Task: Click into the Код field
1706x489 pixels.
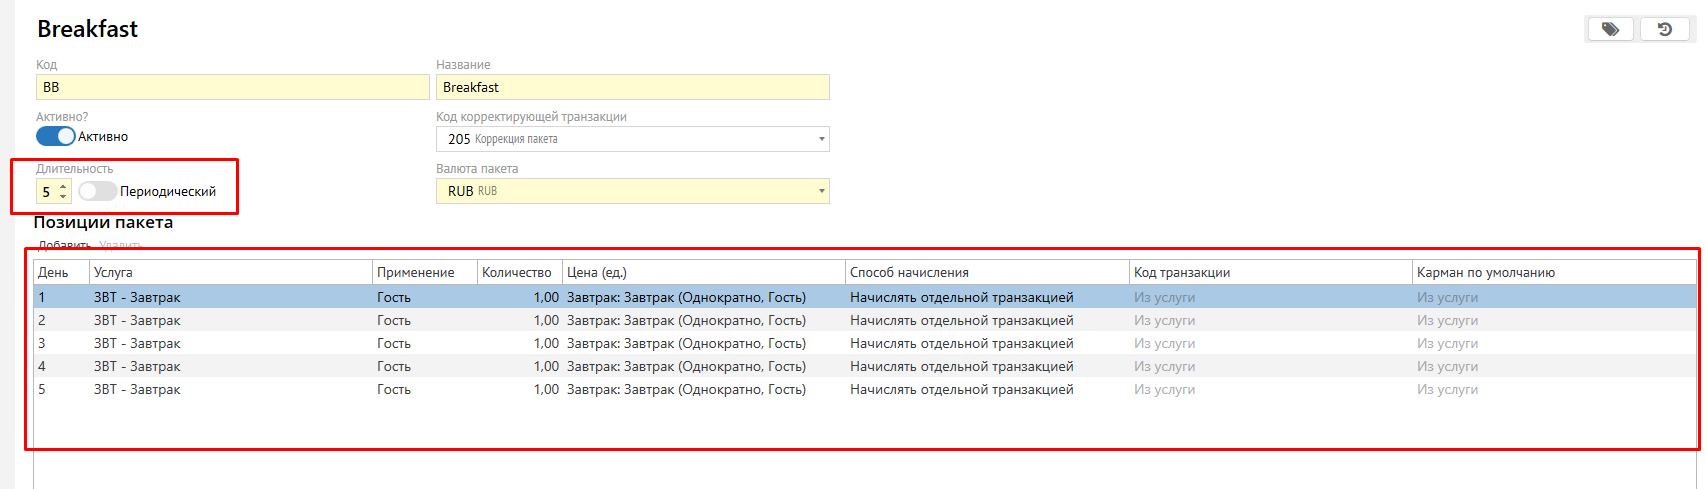Action: [x=232, y=87]
